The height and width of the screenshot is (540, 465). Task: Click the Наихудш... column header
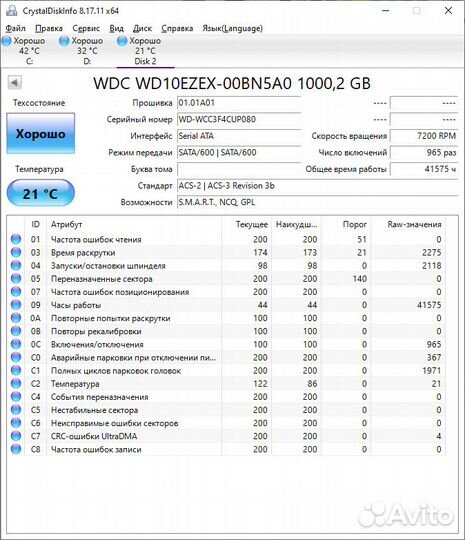(x=297, y=224)
